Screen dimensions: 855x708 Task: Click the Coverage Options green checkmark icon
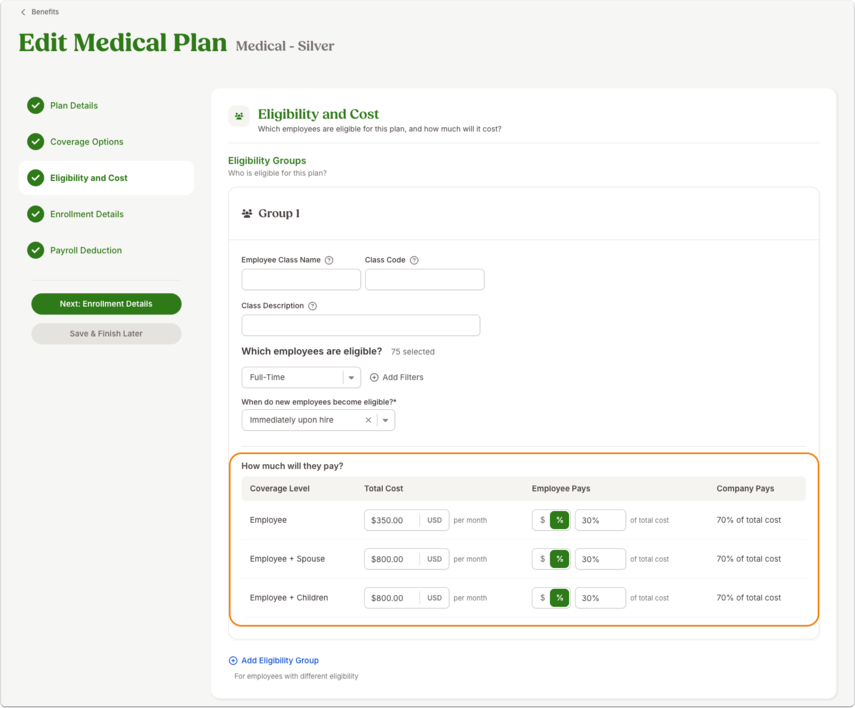[35, 142]
